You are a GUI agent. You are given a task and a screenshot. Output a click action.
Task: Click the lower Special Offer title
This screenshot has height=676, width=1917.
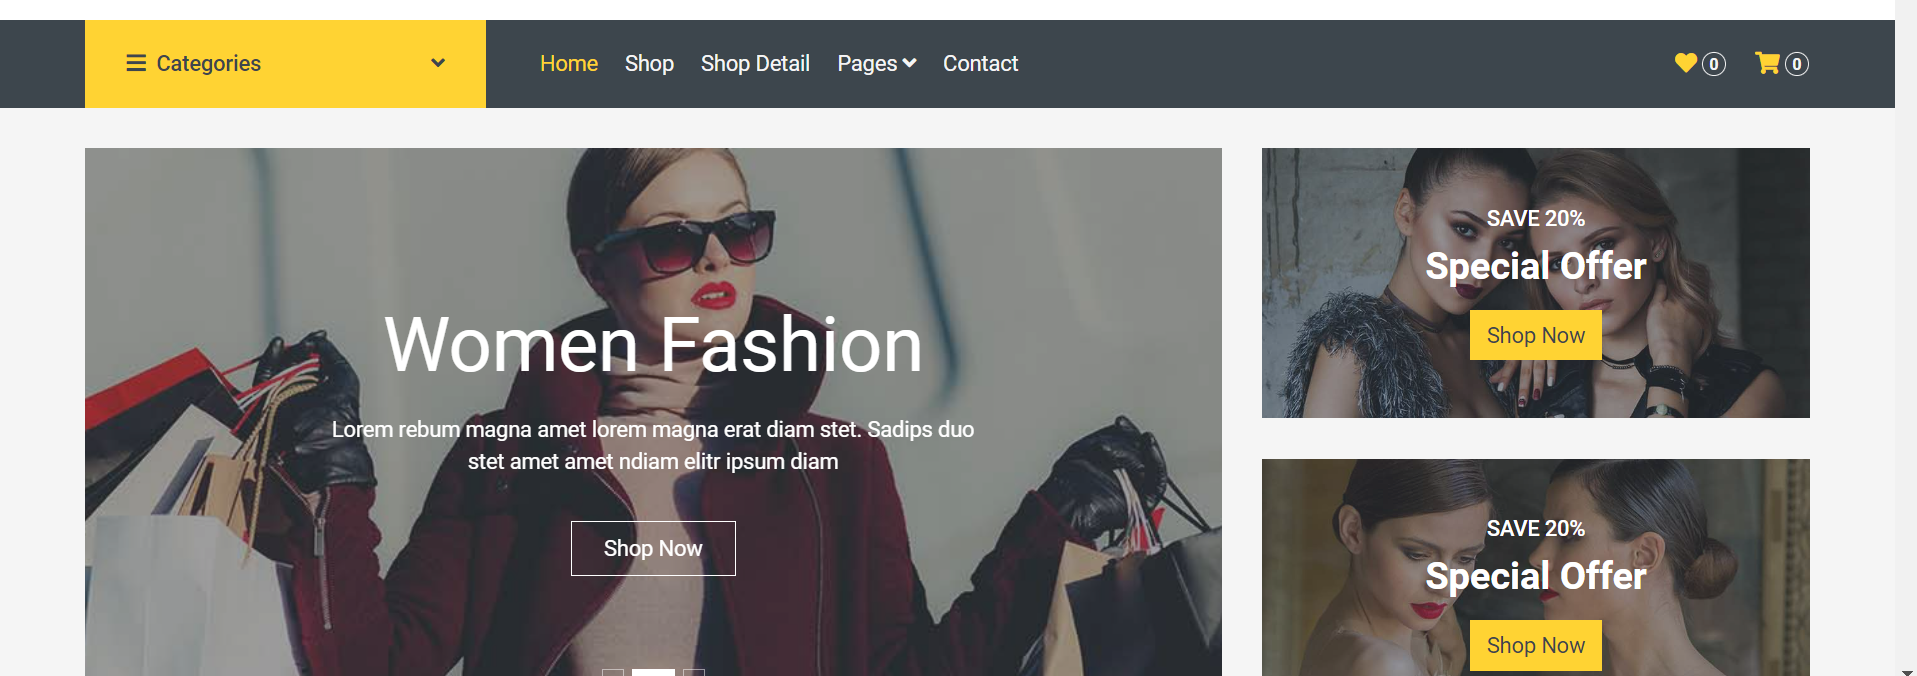[1535, 576]
